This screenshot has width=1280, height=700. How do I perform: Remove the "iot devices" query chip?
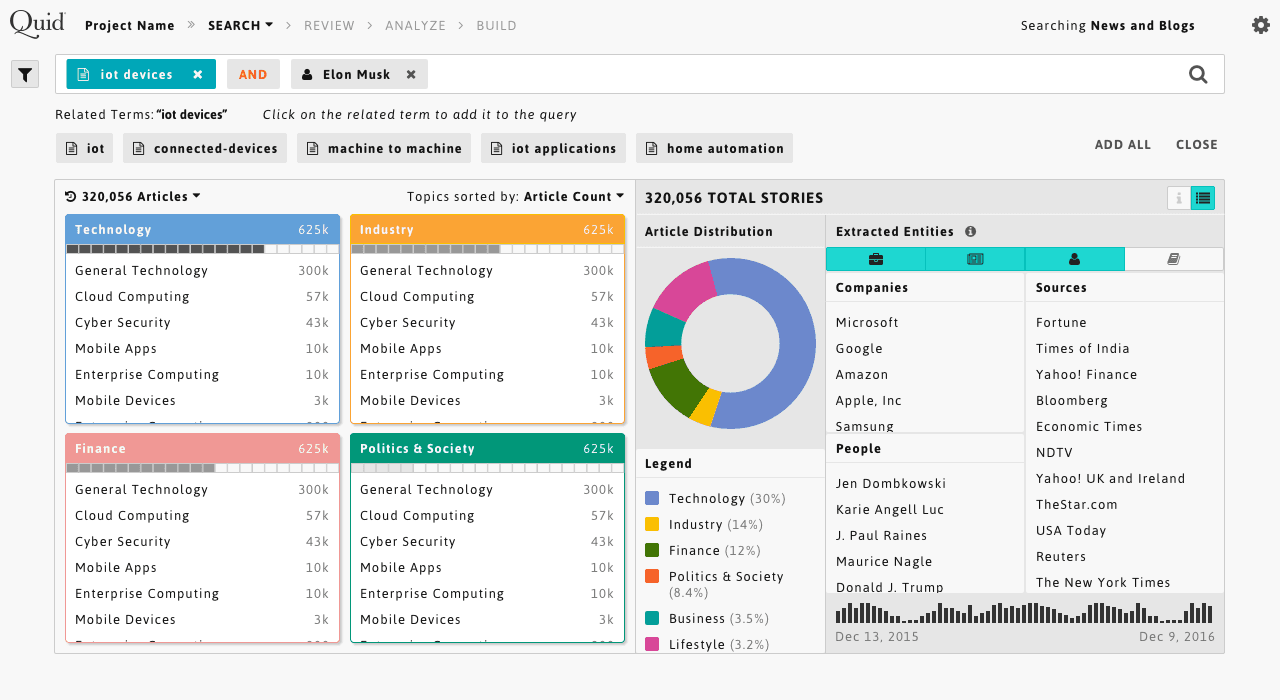click(198, 74)
